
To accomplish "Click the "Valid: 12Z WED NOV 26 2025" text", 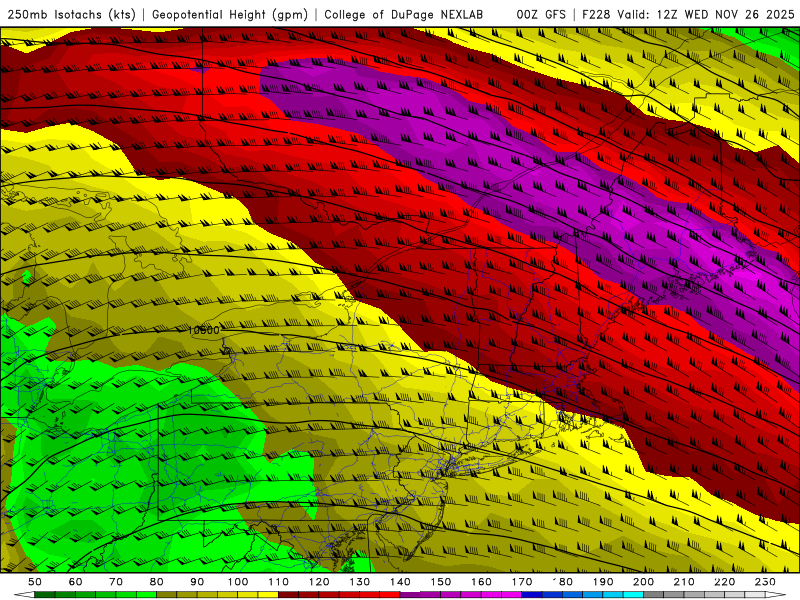I will (x=706, y=14).
